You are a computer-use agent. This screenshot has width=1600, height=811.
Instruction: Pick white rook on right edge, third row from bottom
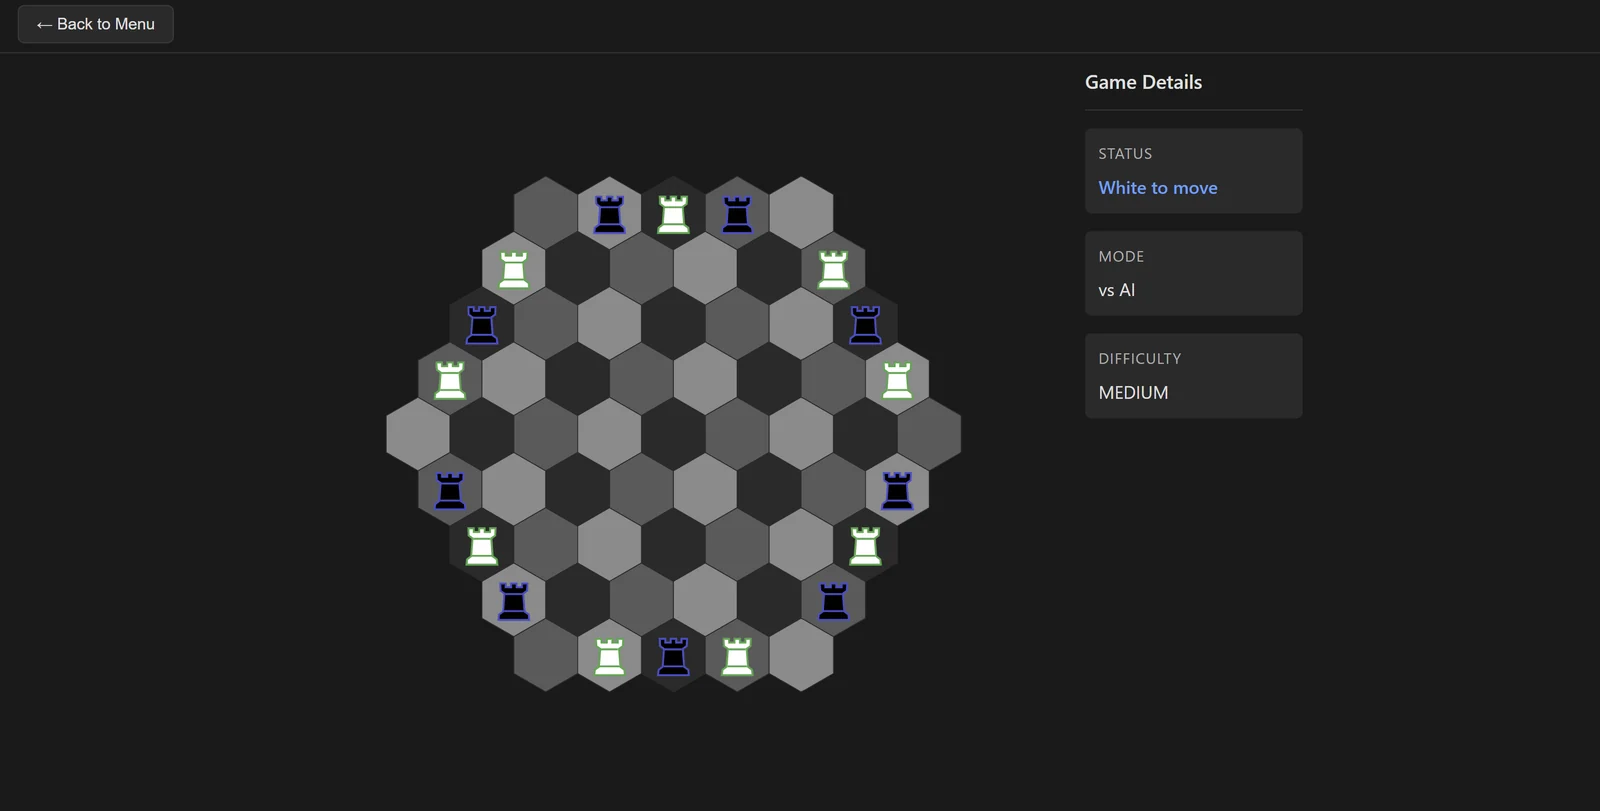(865, 546)
